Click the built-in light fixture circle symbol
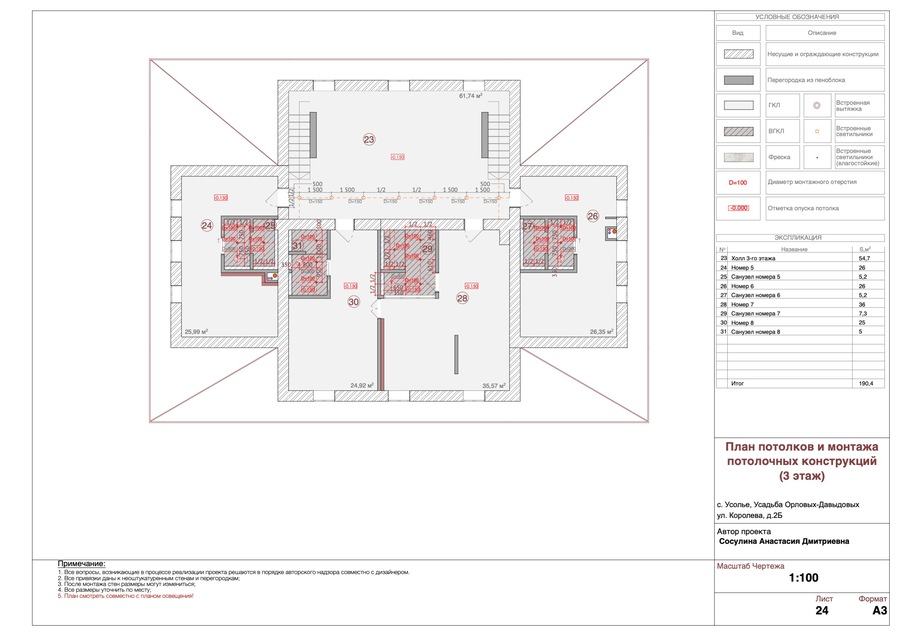Viewport: 900px width, 636px height. [x=817, y=131]
